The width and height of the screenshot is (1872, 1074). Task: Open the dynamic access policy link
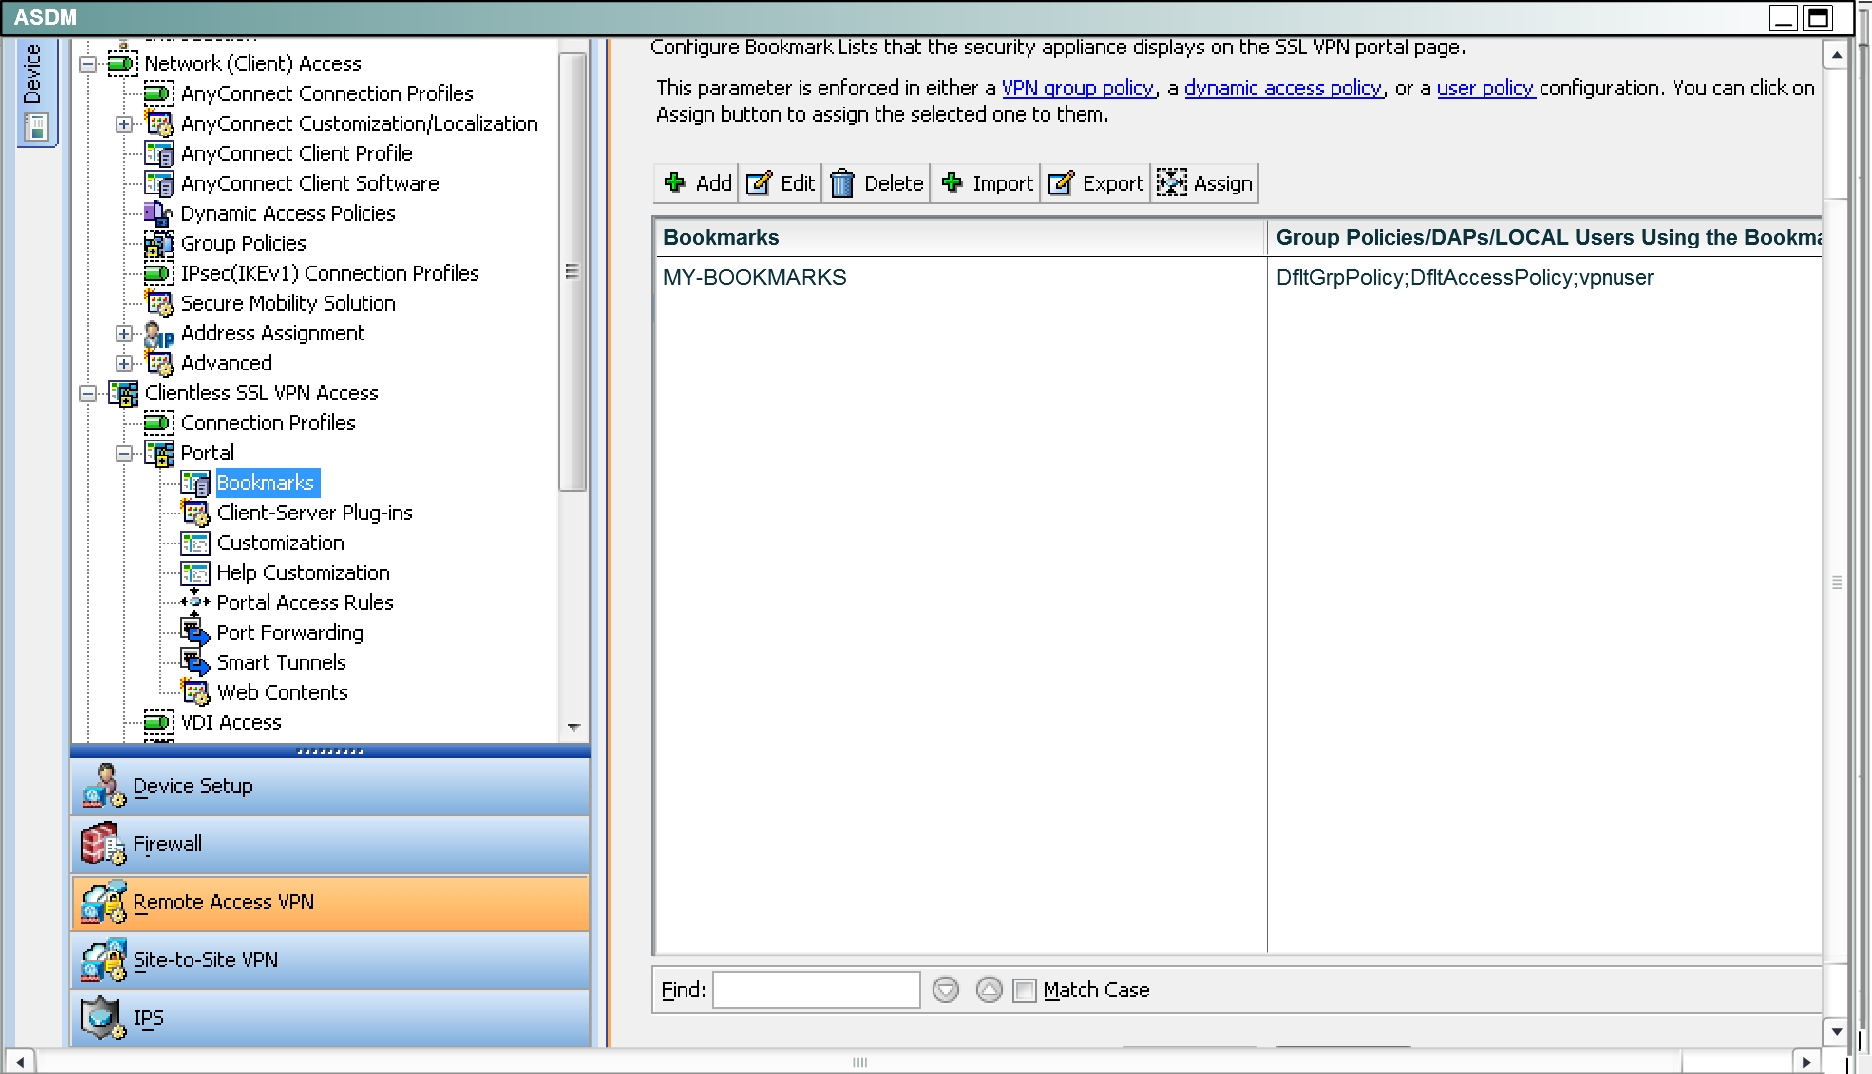(x=1283, y=88)
